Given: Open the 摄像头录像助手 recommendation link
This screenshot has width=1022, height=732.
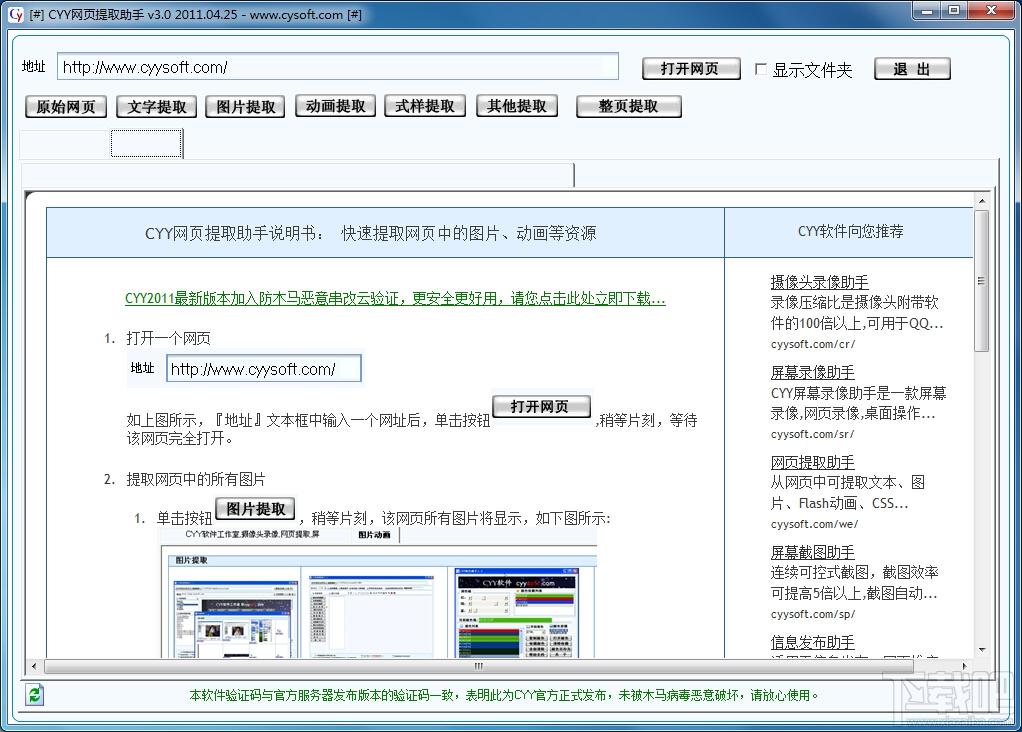Looking at the screenshot, I should (819, 281).
